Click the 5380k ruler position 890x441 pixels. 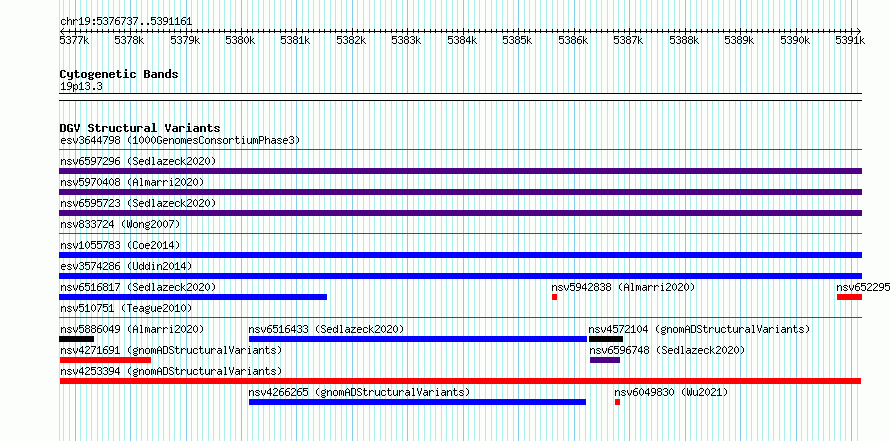pyautogui.click(x=240, y=40)
